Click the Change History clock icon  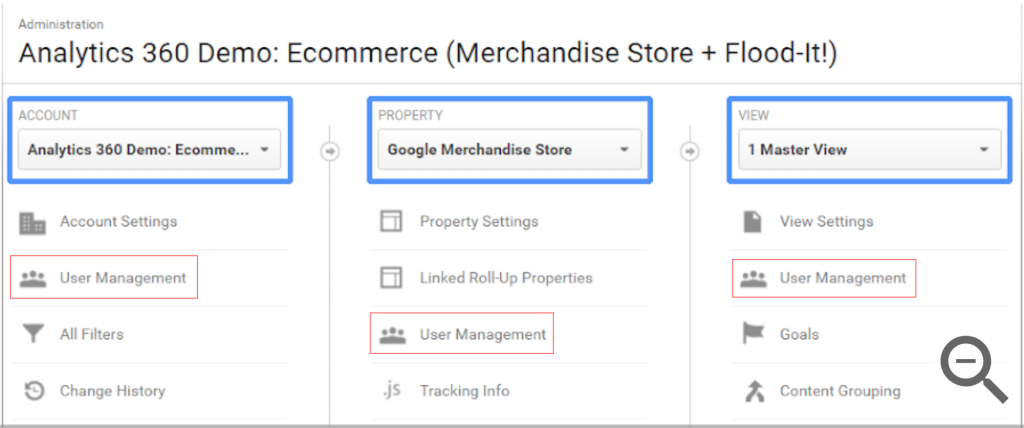(x=33, y=391)
